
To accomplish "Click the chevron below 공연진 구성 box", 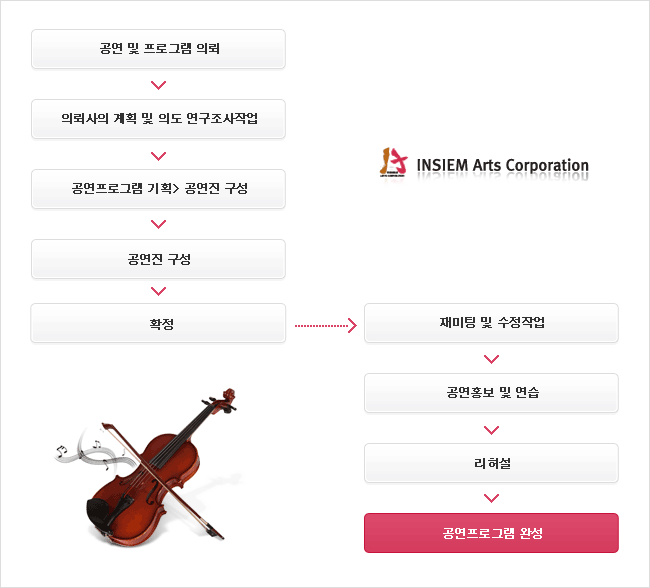I will [x=158, y=291].
